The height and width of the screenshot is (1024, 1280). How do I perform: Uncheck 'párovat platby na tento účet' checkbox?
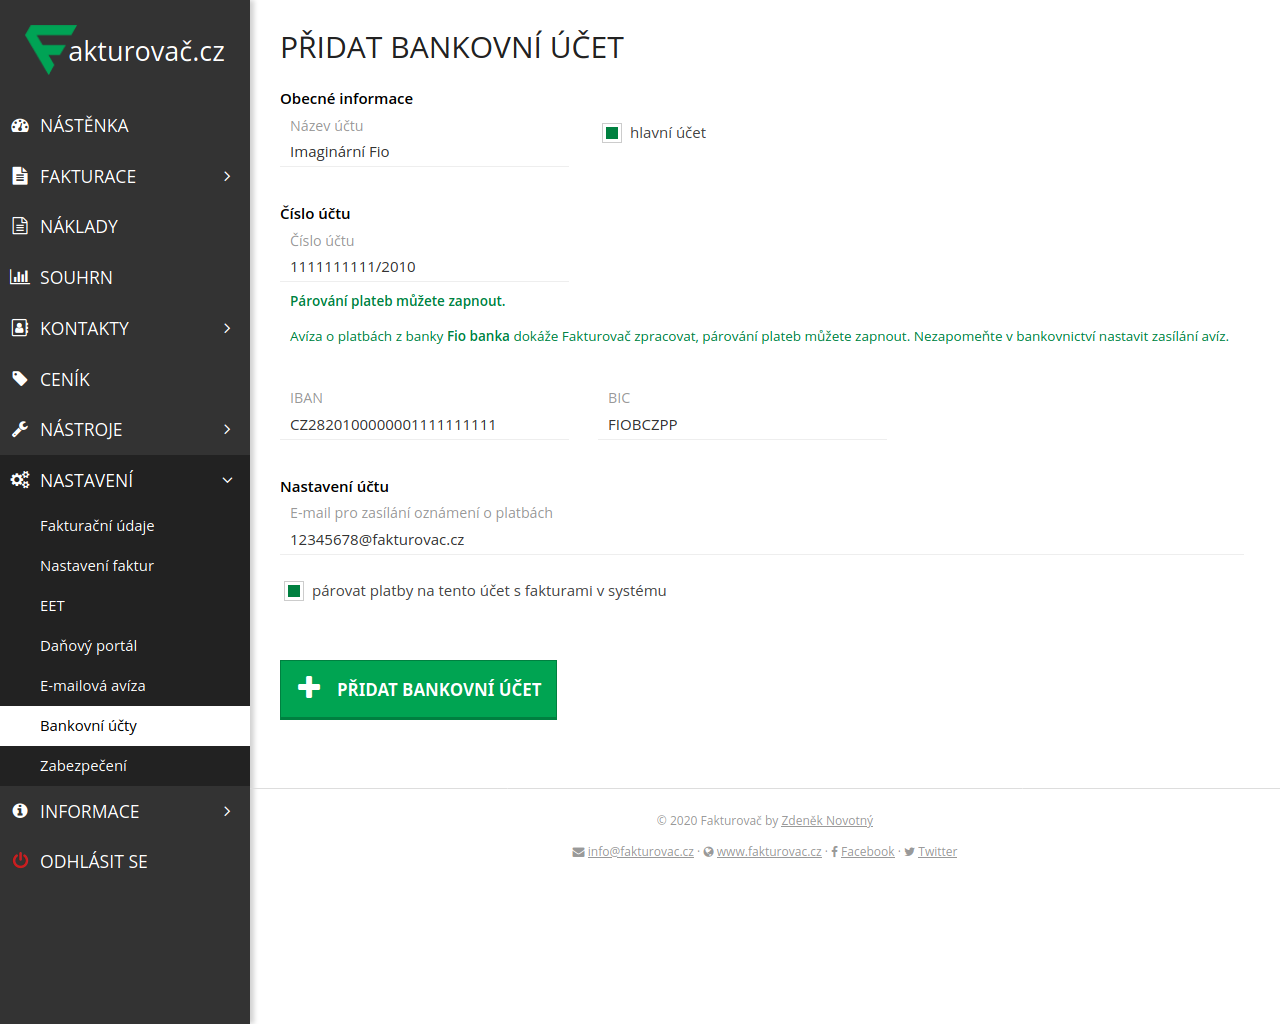click(294, 591)
